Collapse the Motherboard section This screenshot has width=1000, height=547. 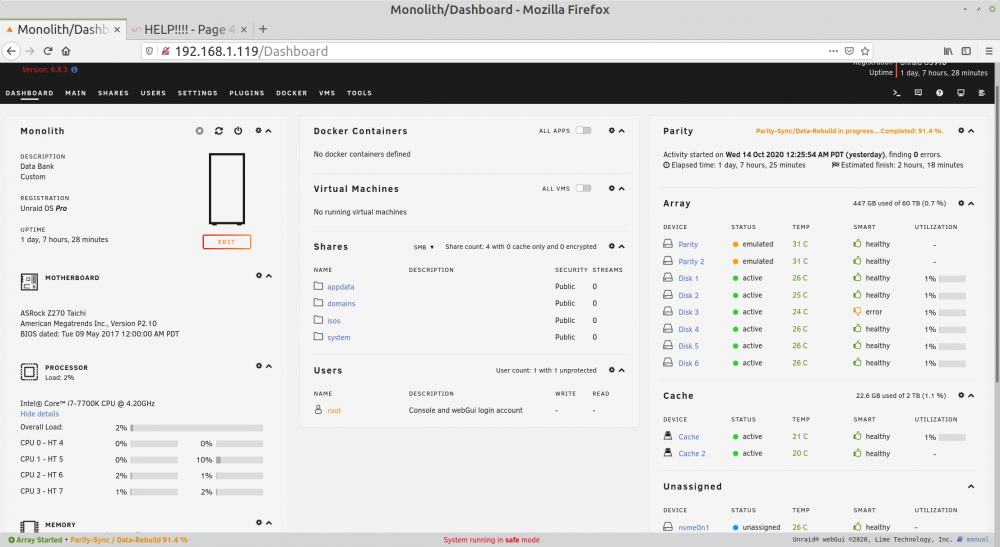268,276
